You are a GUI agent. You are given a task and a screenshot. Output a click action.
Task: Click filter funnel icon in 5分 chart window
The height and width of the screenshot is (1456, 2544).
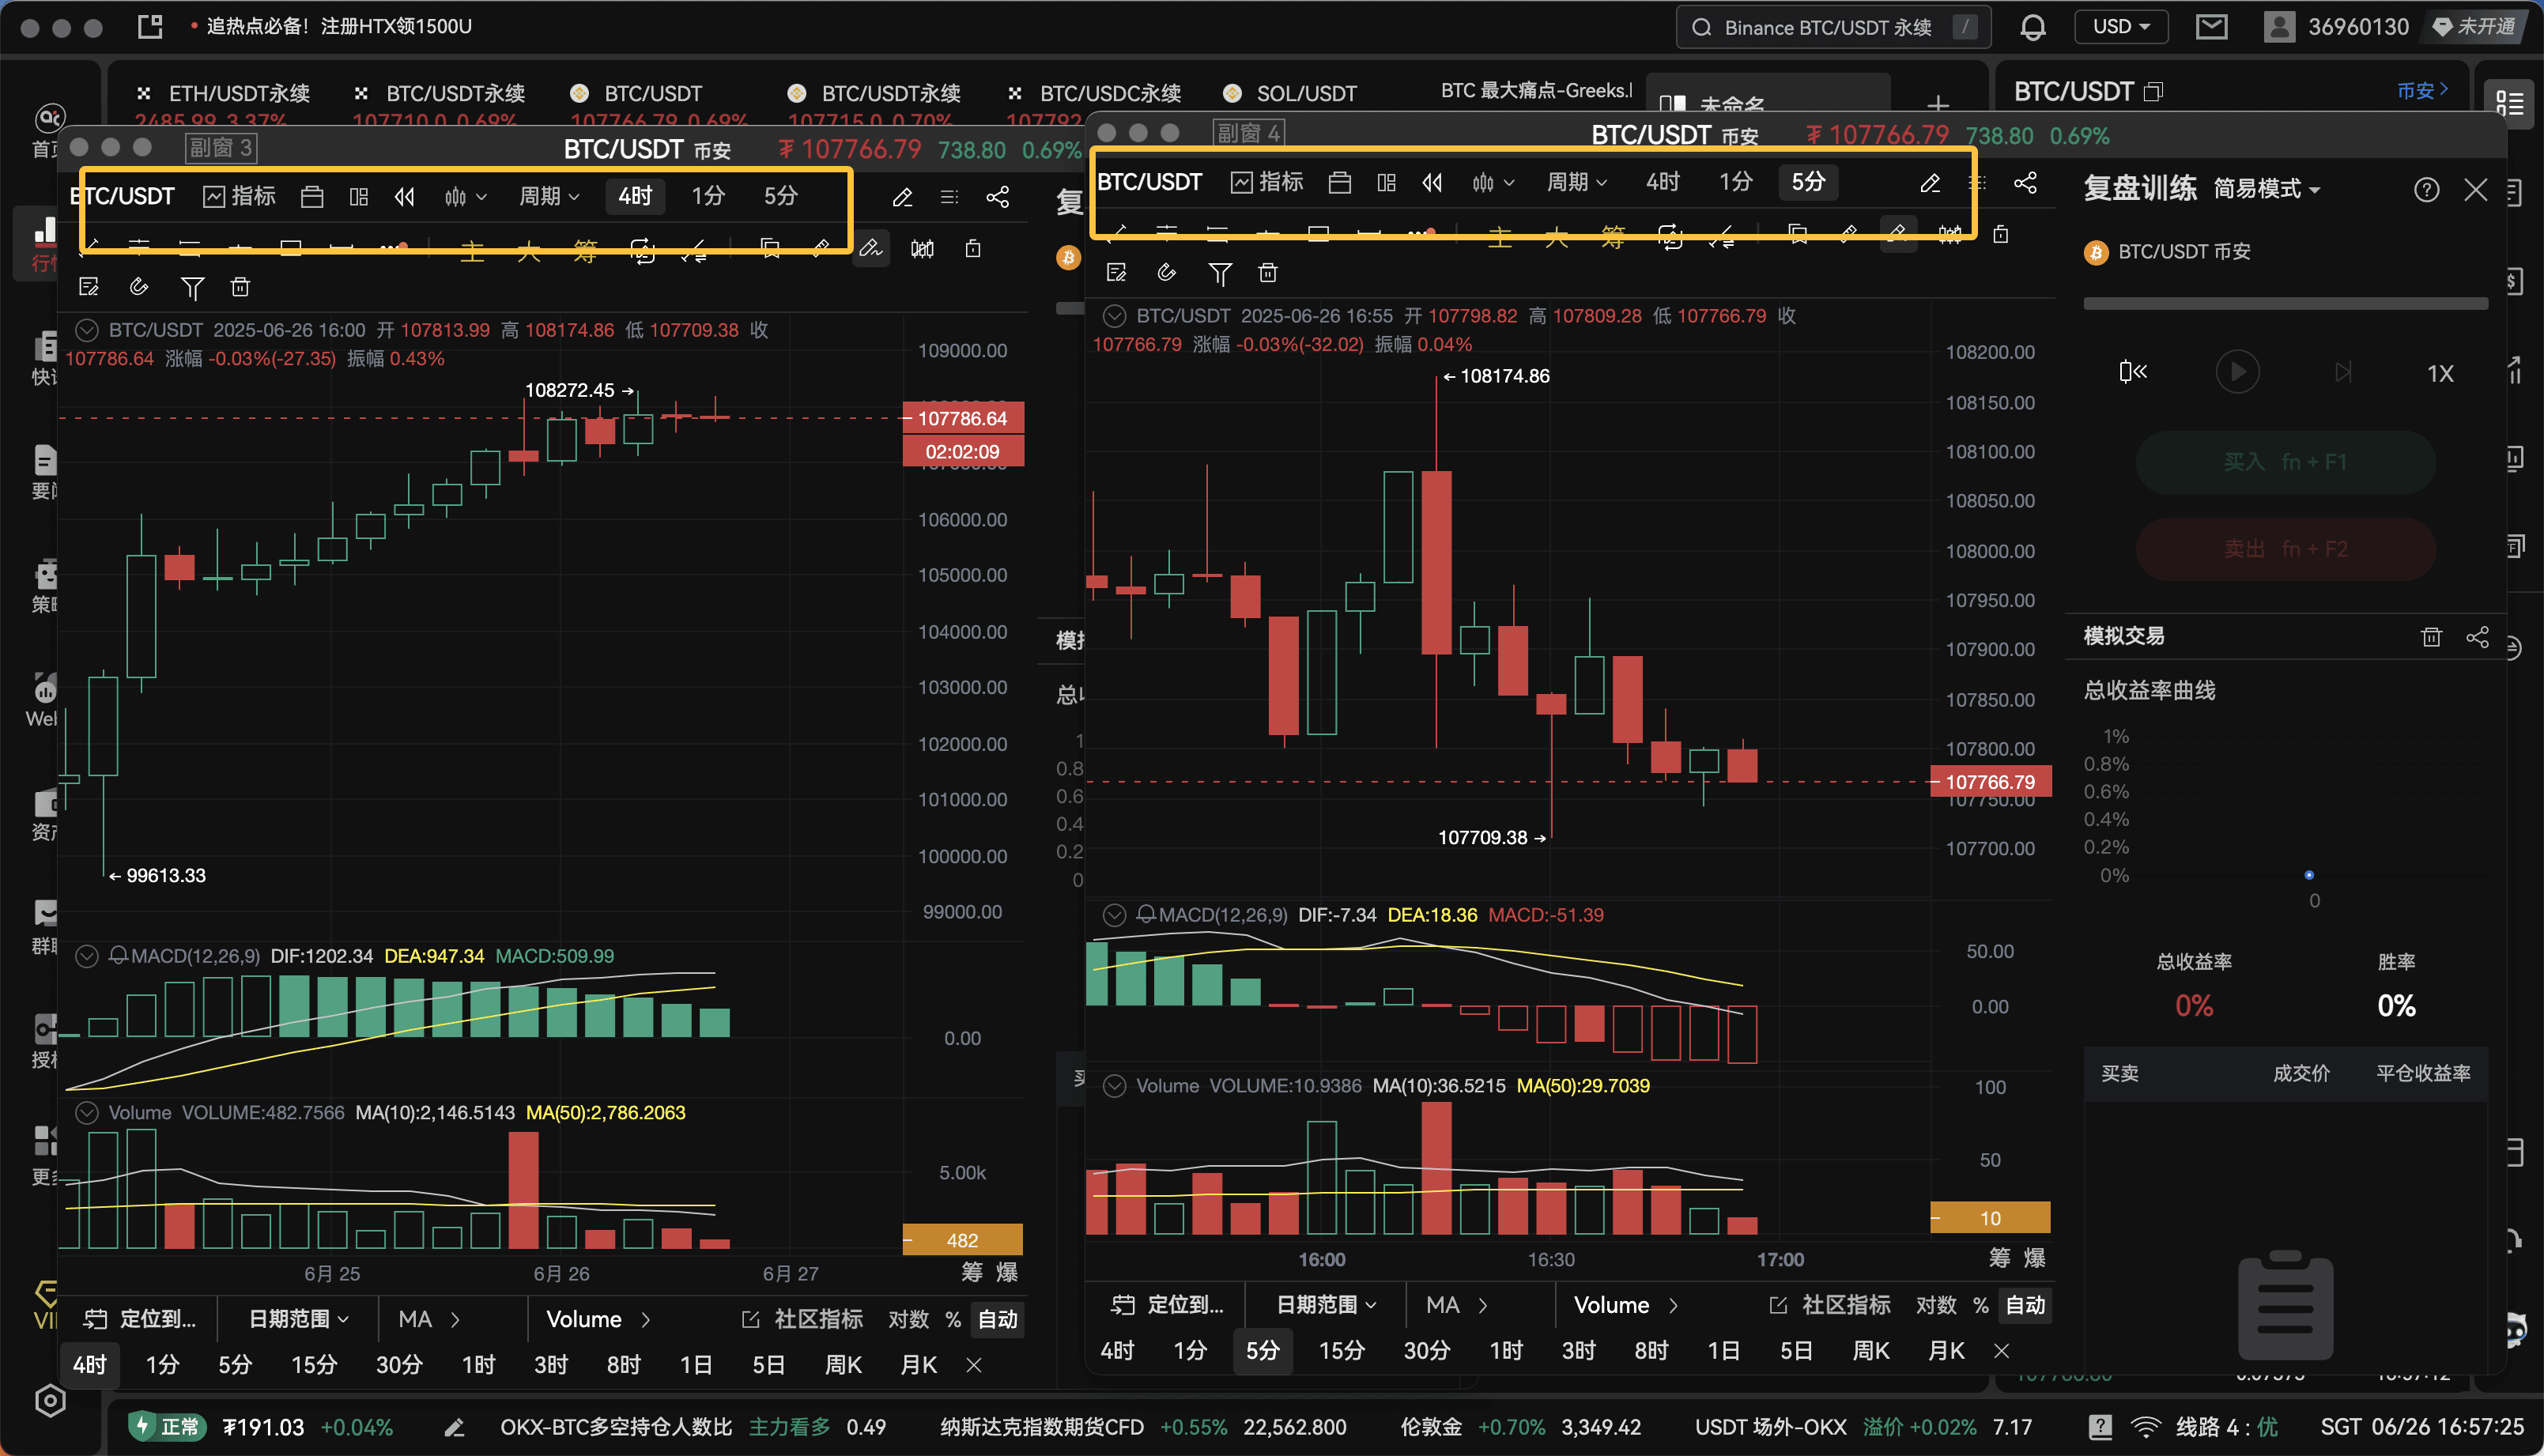pyautogui.click(x=1220, y=273)
